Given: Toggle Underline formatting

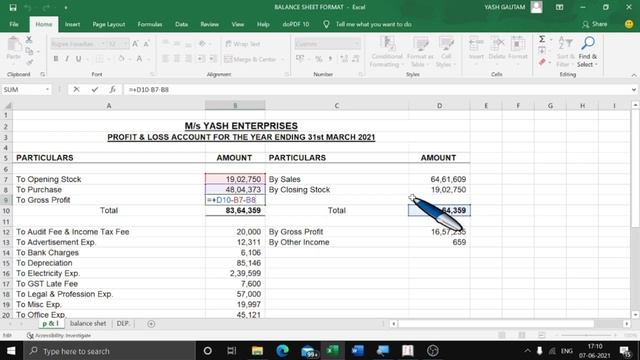Looking at the screenshot, I should [78, 59].
